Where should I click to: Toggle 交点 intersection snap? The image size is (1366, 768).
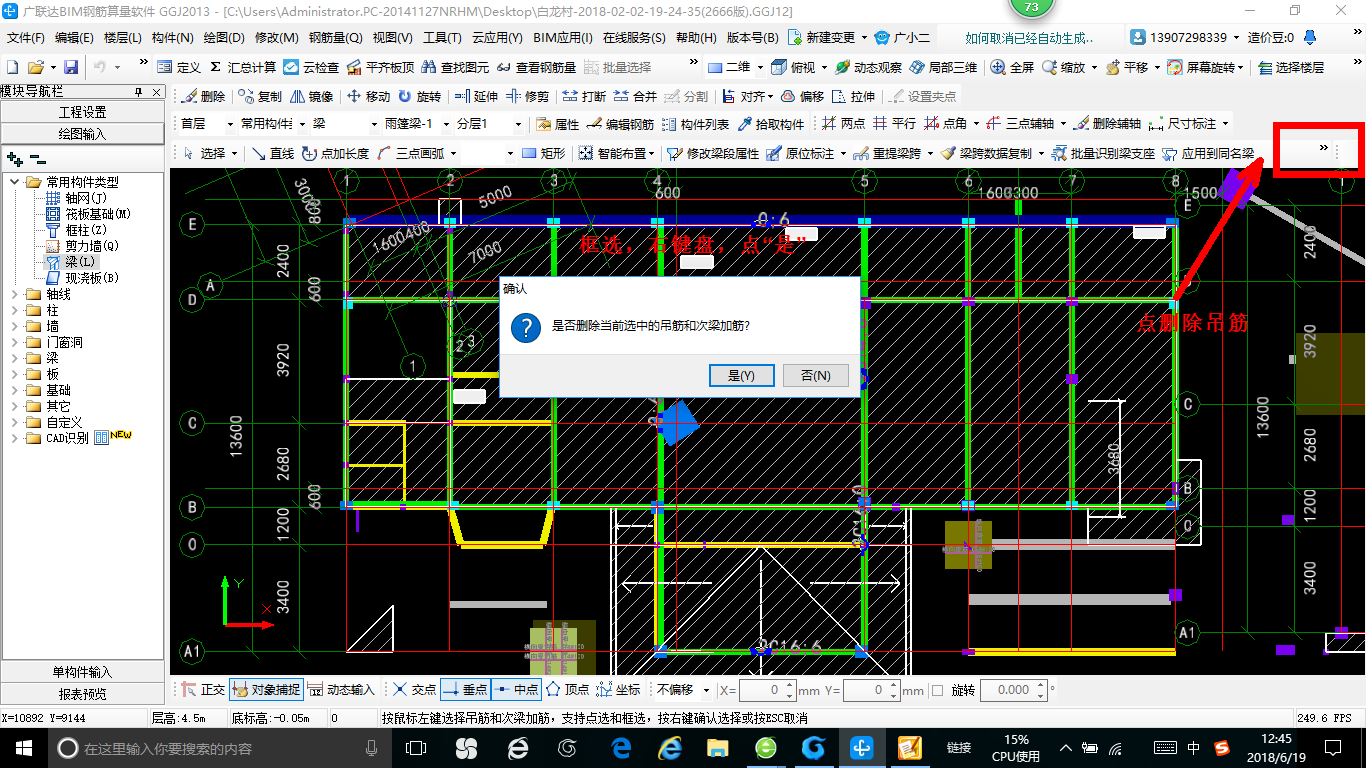414,689
